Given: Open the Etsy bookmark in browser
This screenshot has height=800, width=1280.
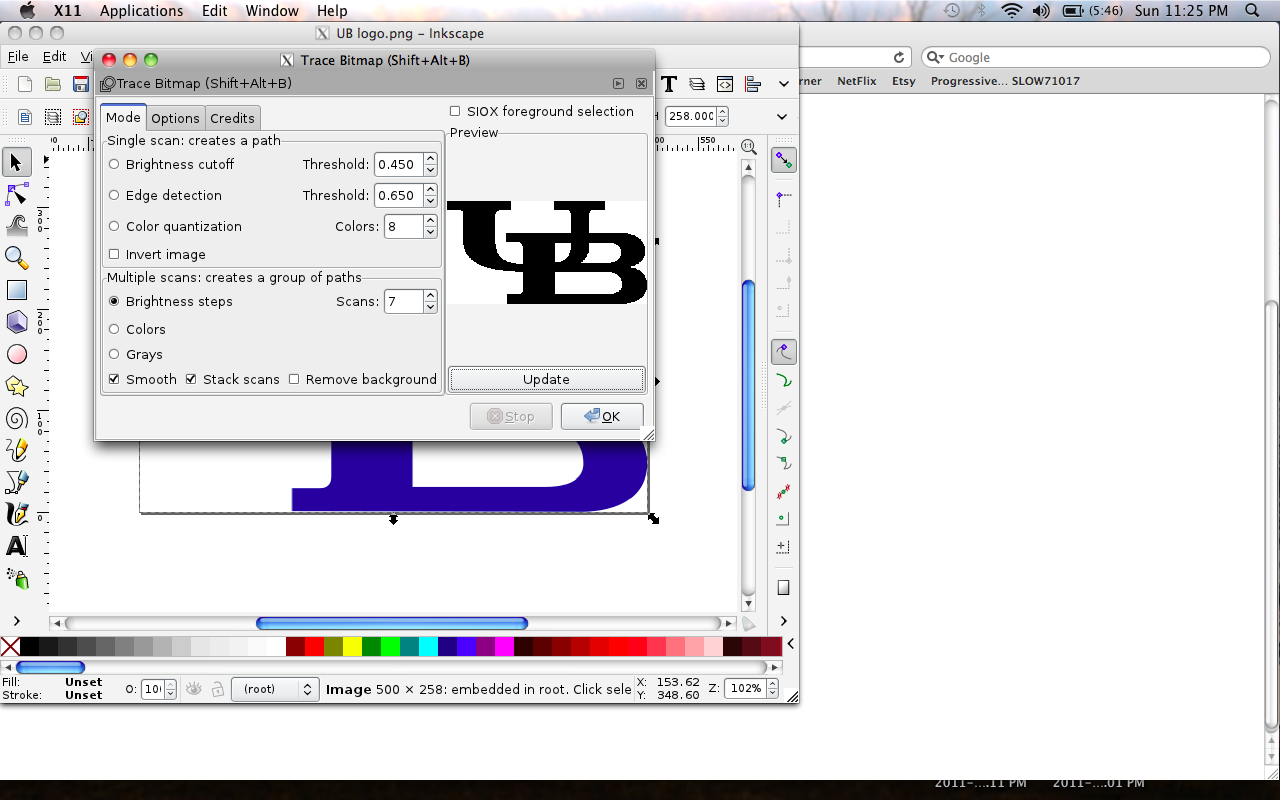Looking at the screenshot, I should pyautogui.click(x=904, y=81).
